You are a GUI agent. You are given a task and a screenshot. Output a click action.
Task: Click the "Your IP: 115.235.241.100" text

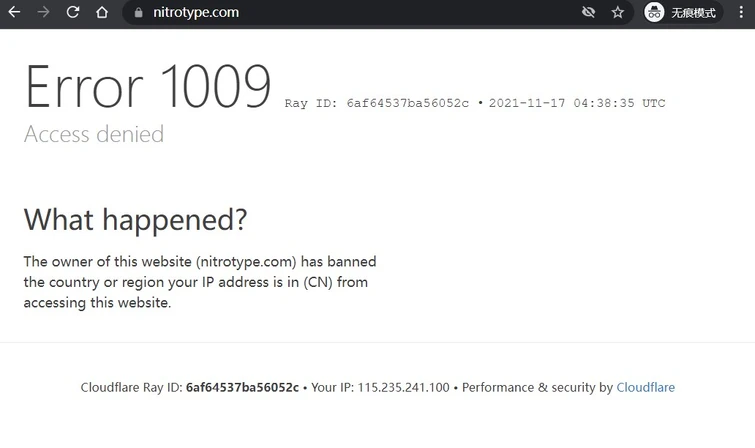click(380, 387)
